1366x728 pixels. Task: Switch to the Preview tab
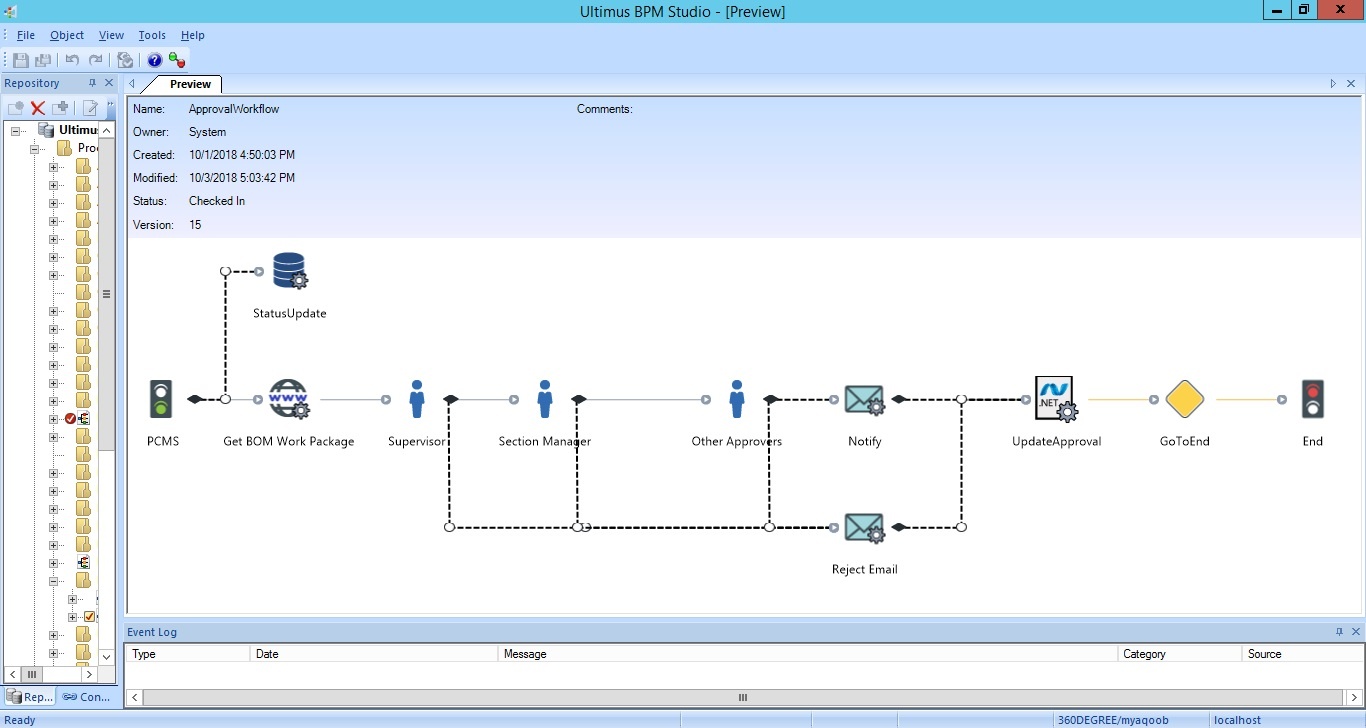190,84
